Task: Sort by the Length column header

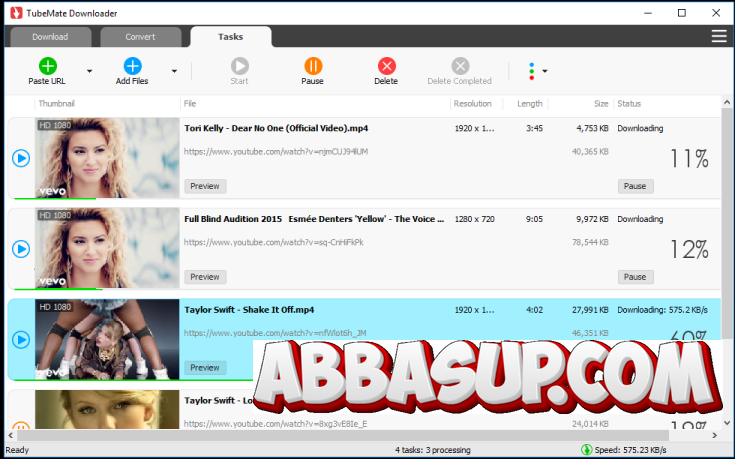Action: coord(530,104)
